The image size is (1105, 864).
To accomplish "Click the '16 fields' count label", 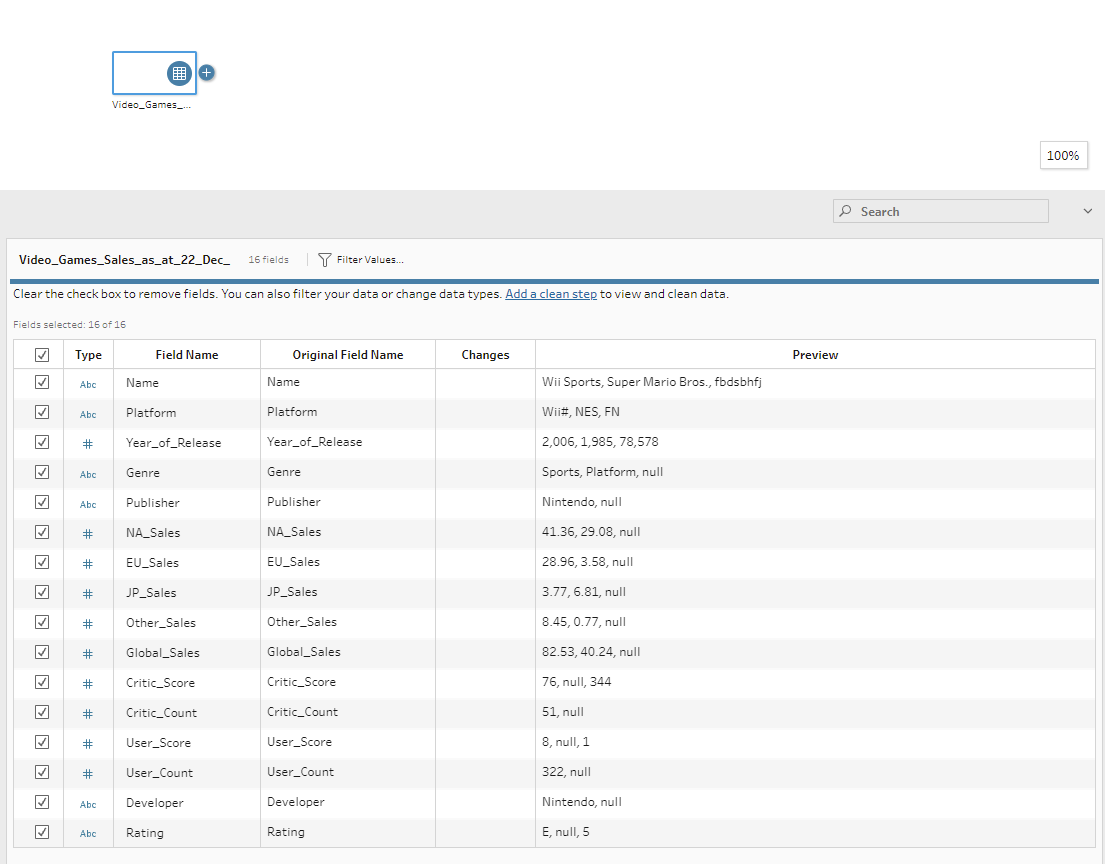I will point(268,260).
